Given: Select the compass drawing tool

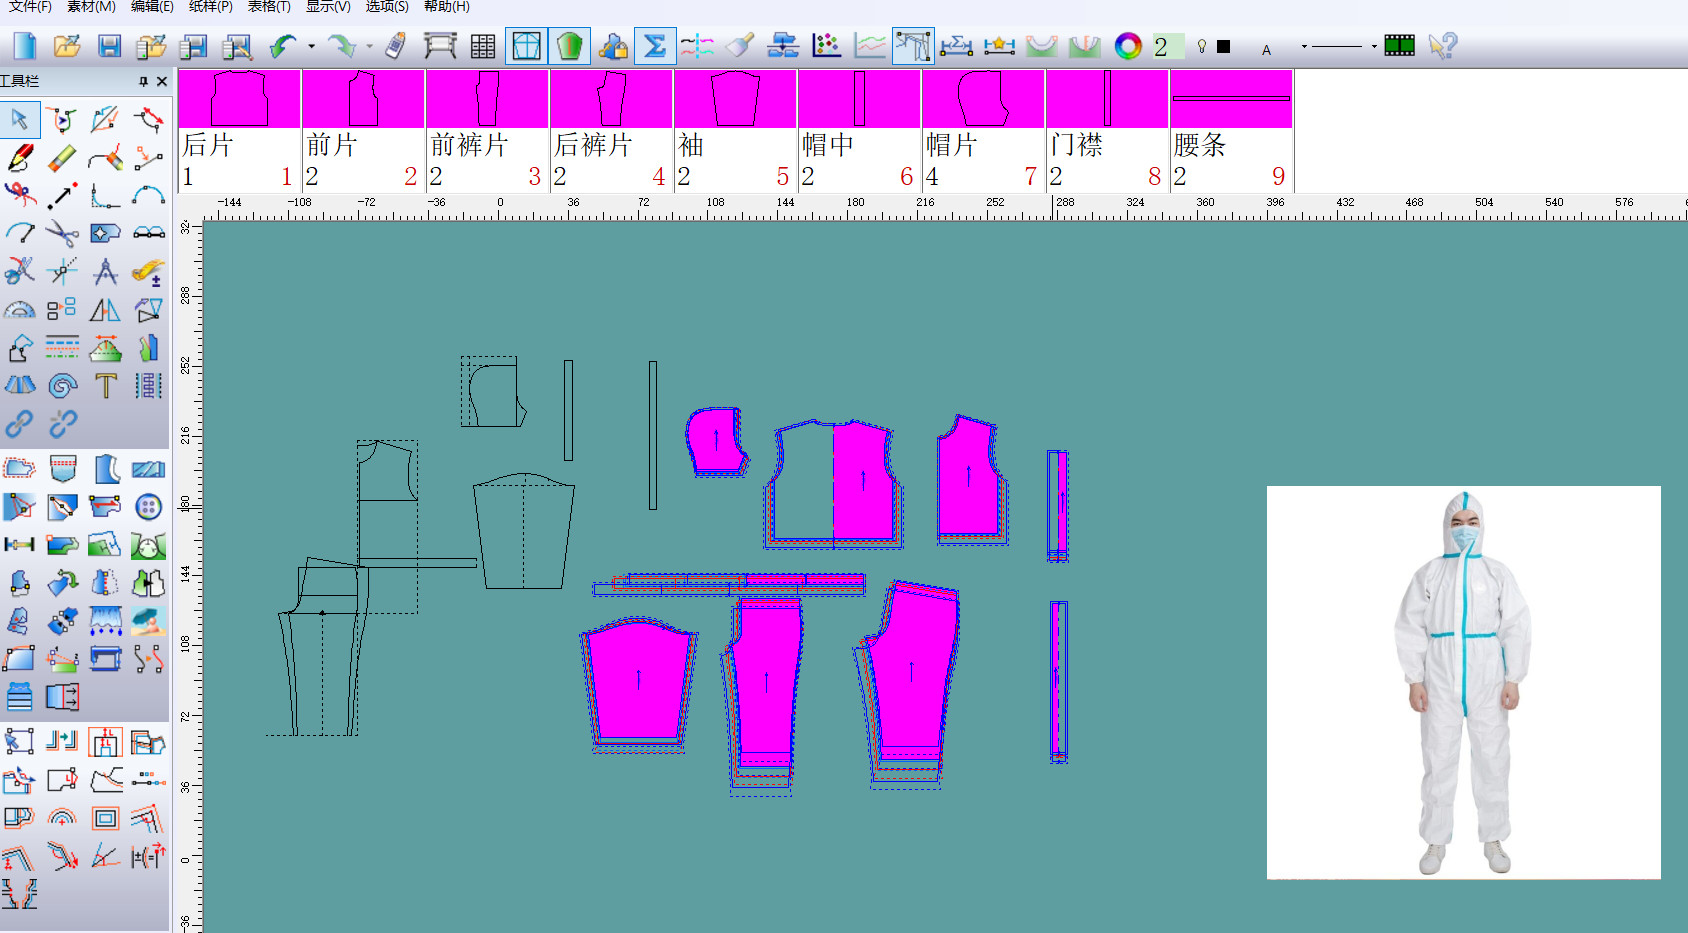Looking at the screenshot, I should click(x=105, y=272).
